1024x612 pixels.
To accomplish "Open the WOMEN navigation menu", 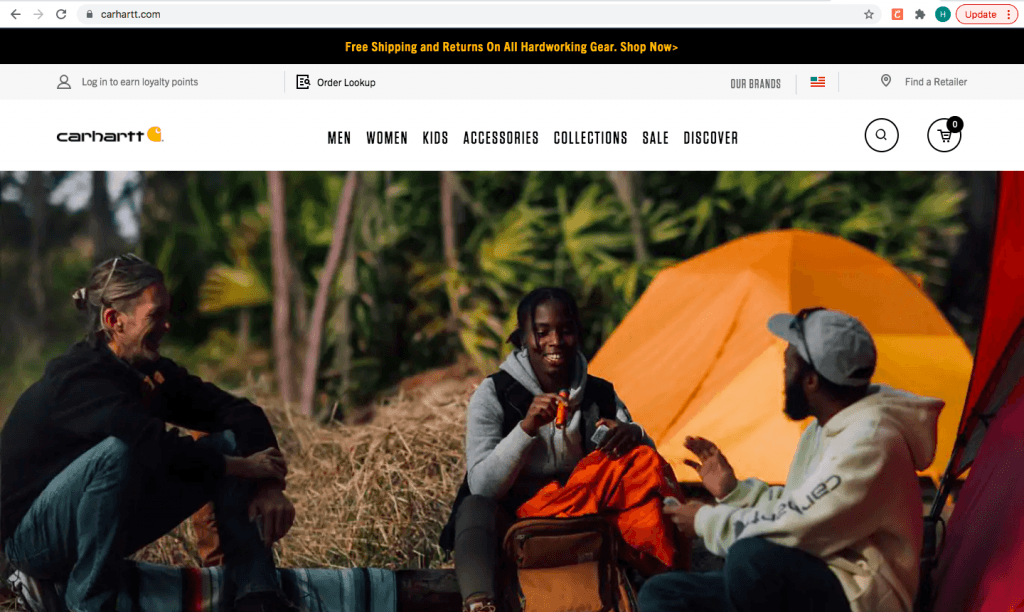I will point(387,138).
